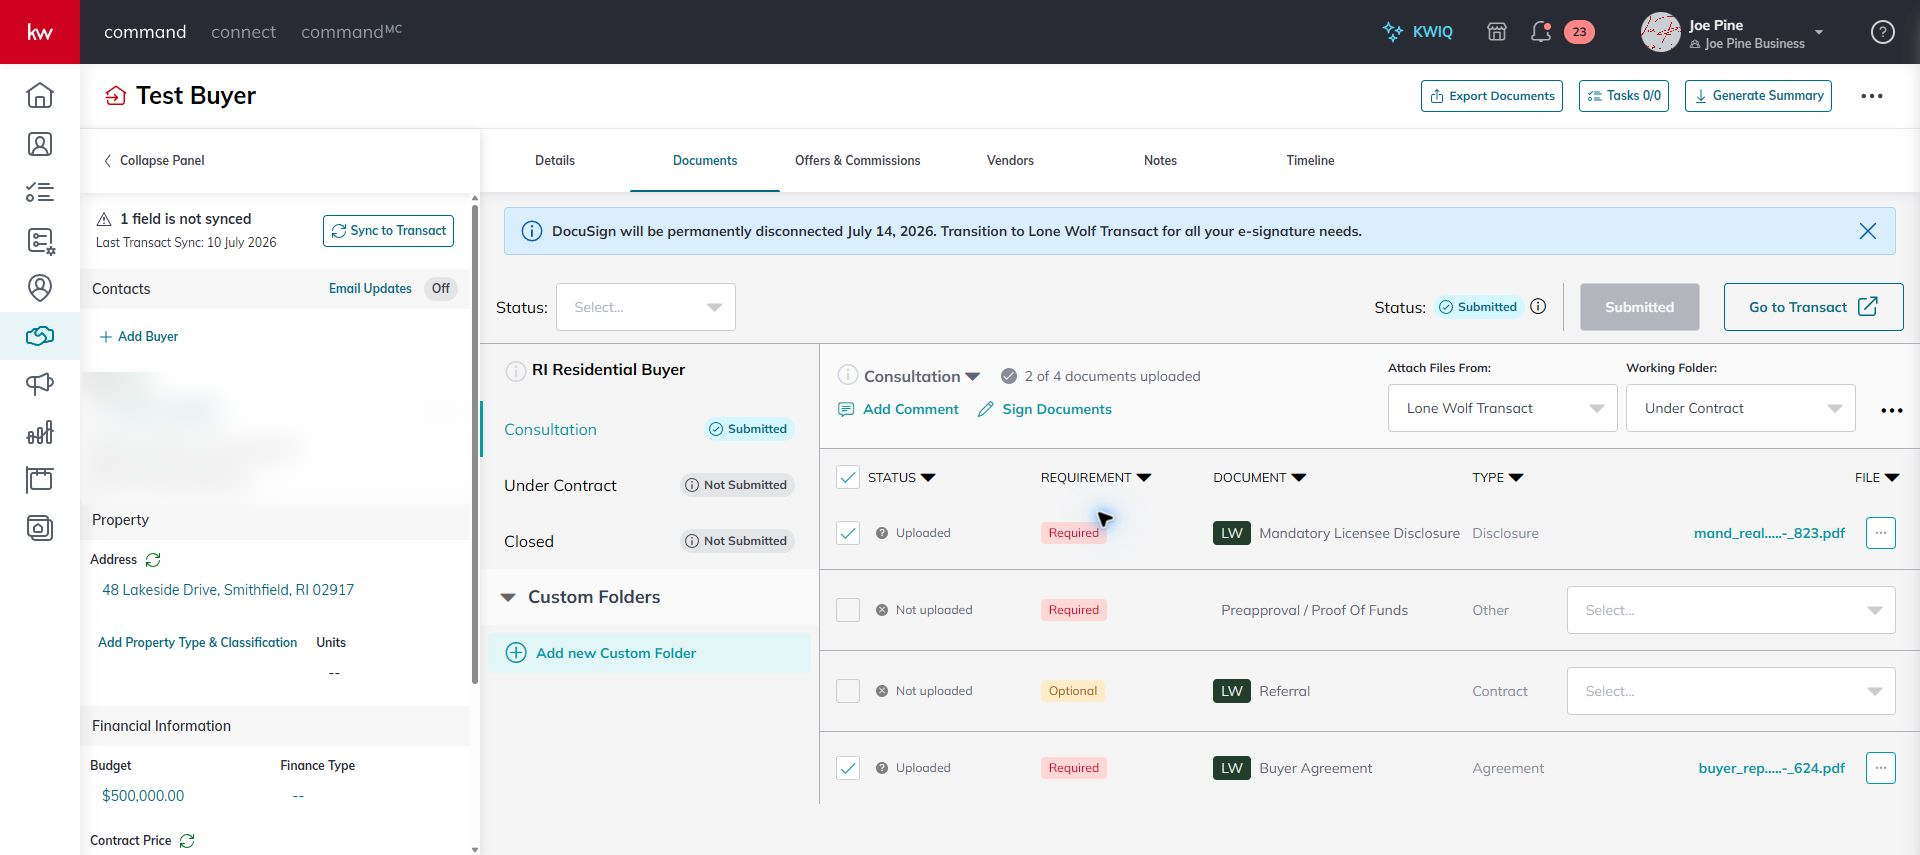1920x855 pixels.
Task: Open the Reports chart sidebar icon
Action: (40, 432)
